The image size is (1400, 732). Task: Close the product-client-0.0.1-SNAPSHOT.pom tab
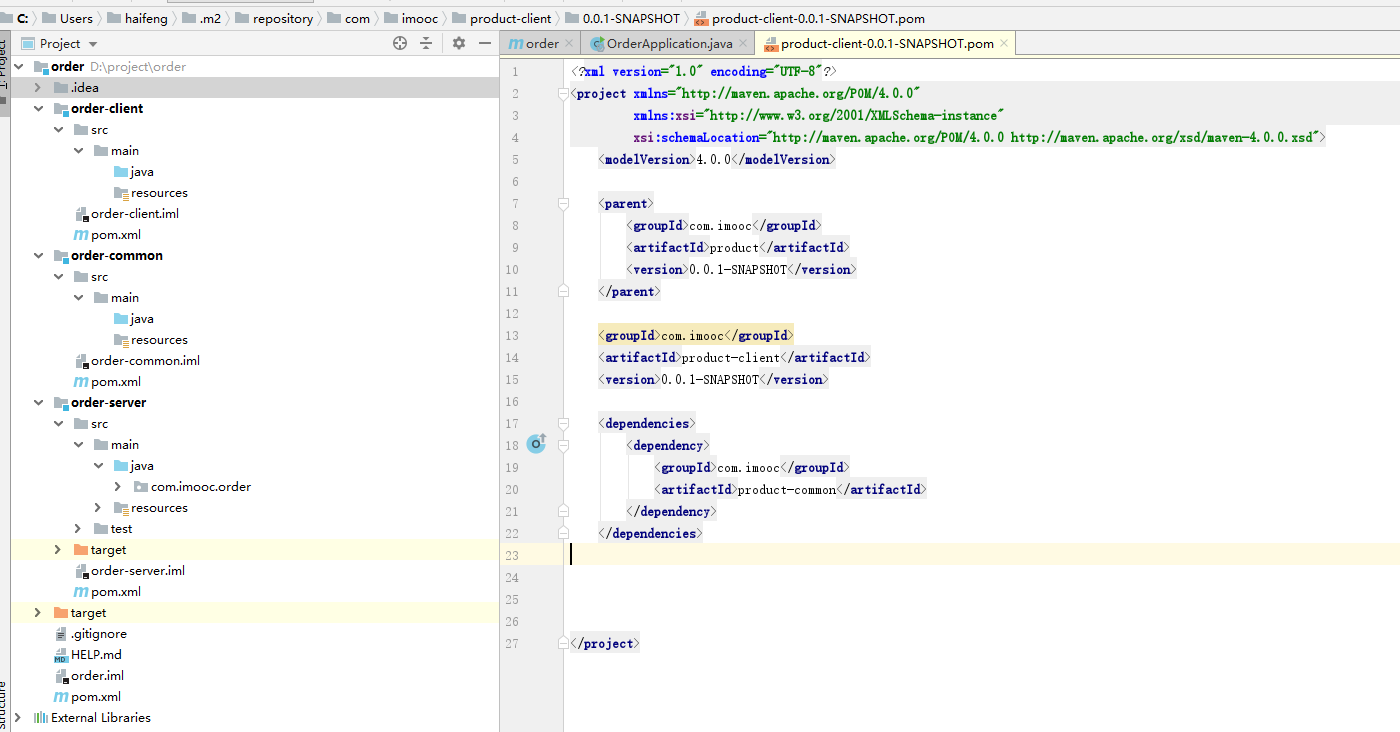coord(1004,43)
